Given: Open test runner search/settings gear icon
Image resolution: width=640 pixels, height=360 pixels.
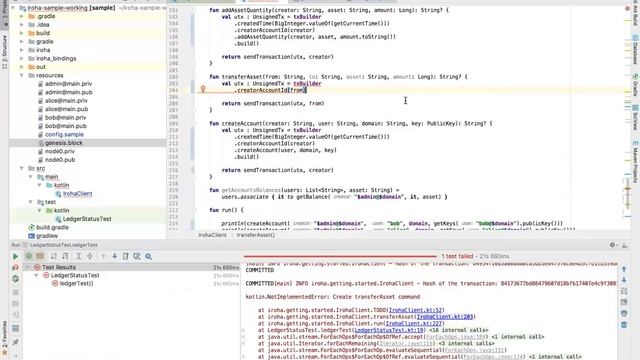Looking at the screenshot, I should (x=149, y=256).
